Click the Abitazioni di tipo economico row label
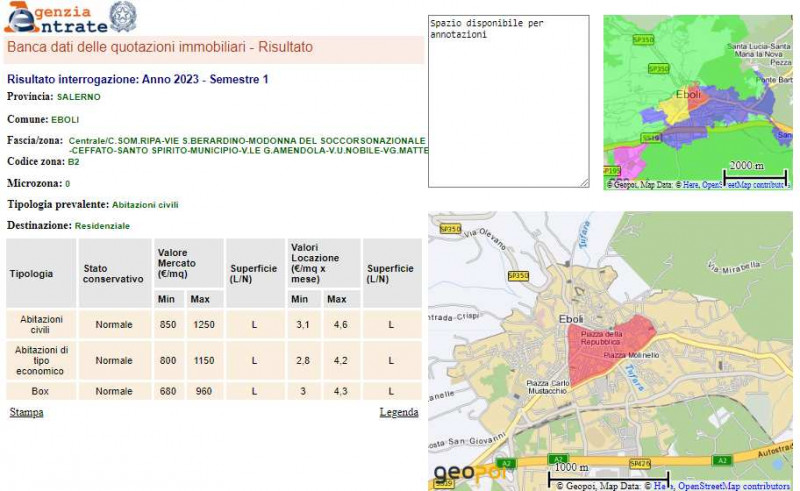 [41, 360]
